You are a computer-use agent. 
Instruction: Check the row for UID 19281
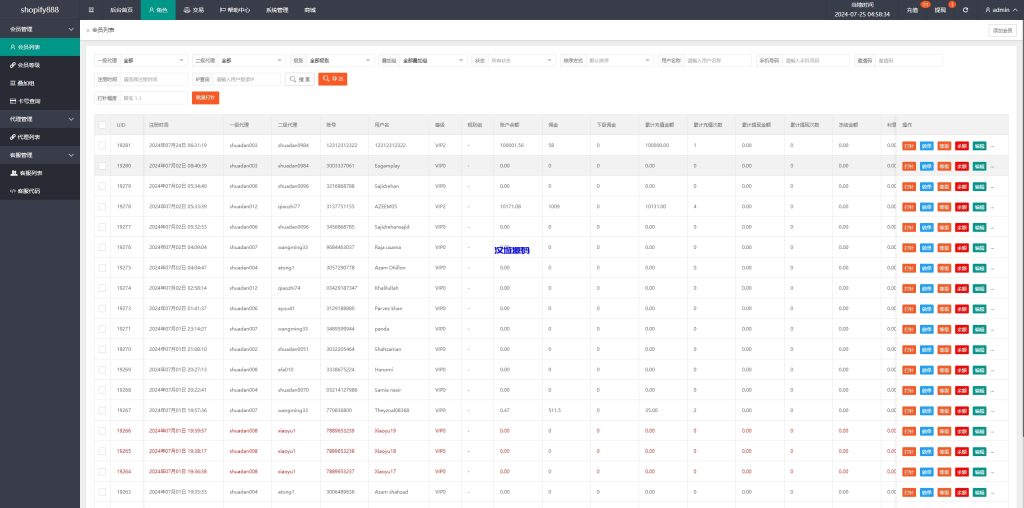click(x=101, y=145)
